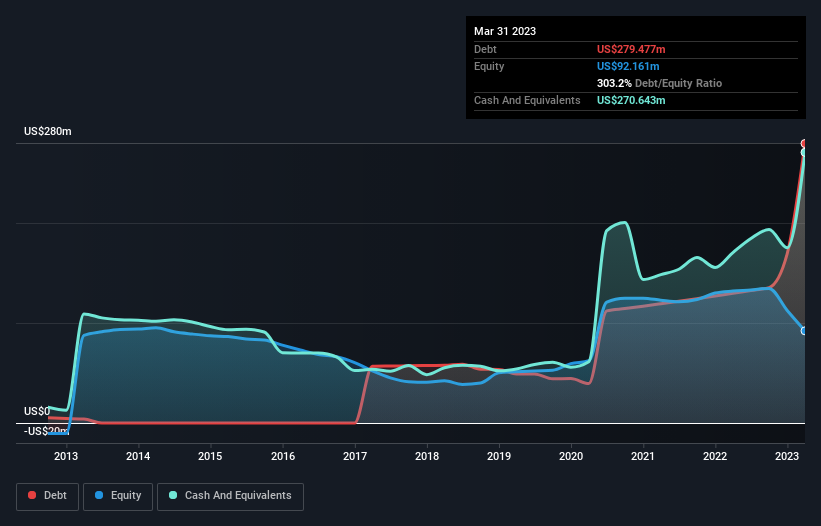This screenshot has width=821, height=526.
Task: Click the US$279.477m debt value
Action: tap(631, 49)
